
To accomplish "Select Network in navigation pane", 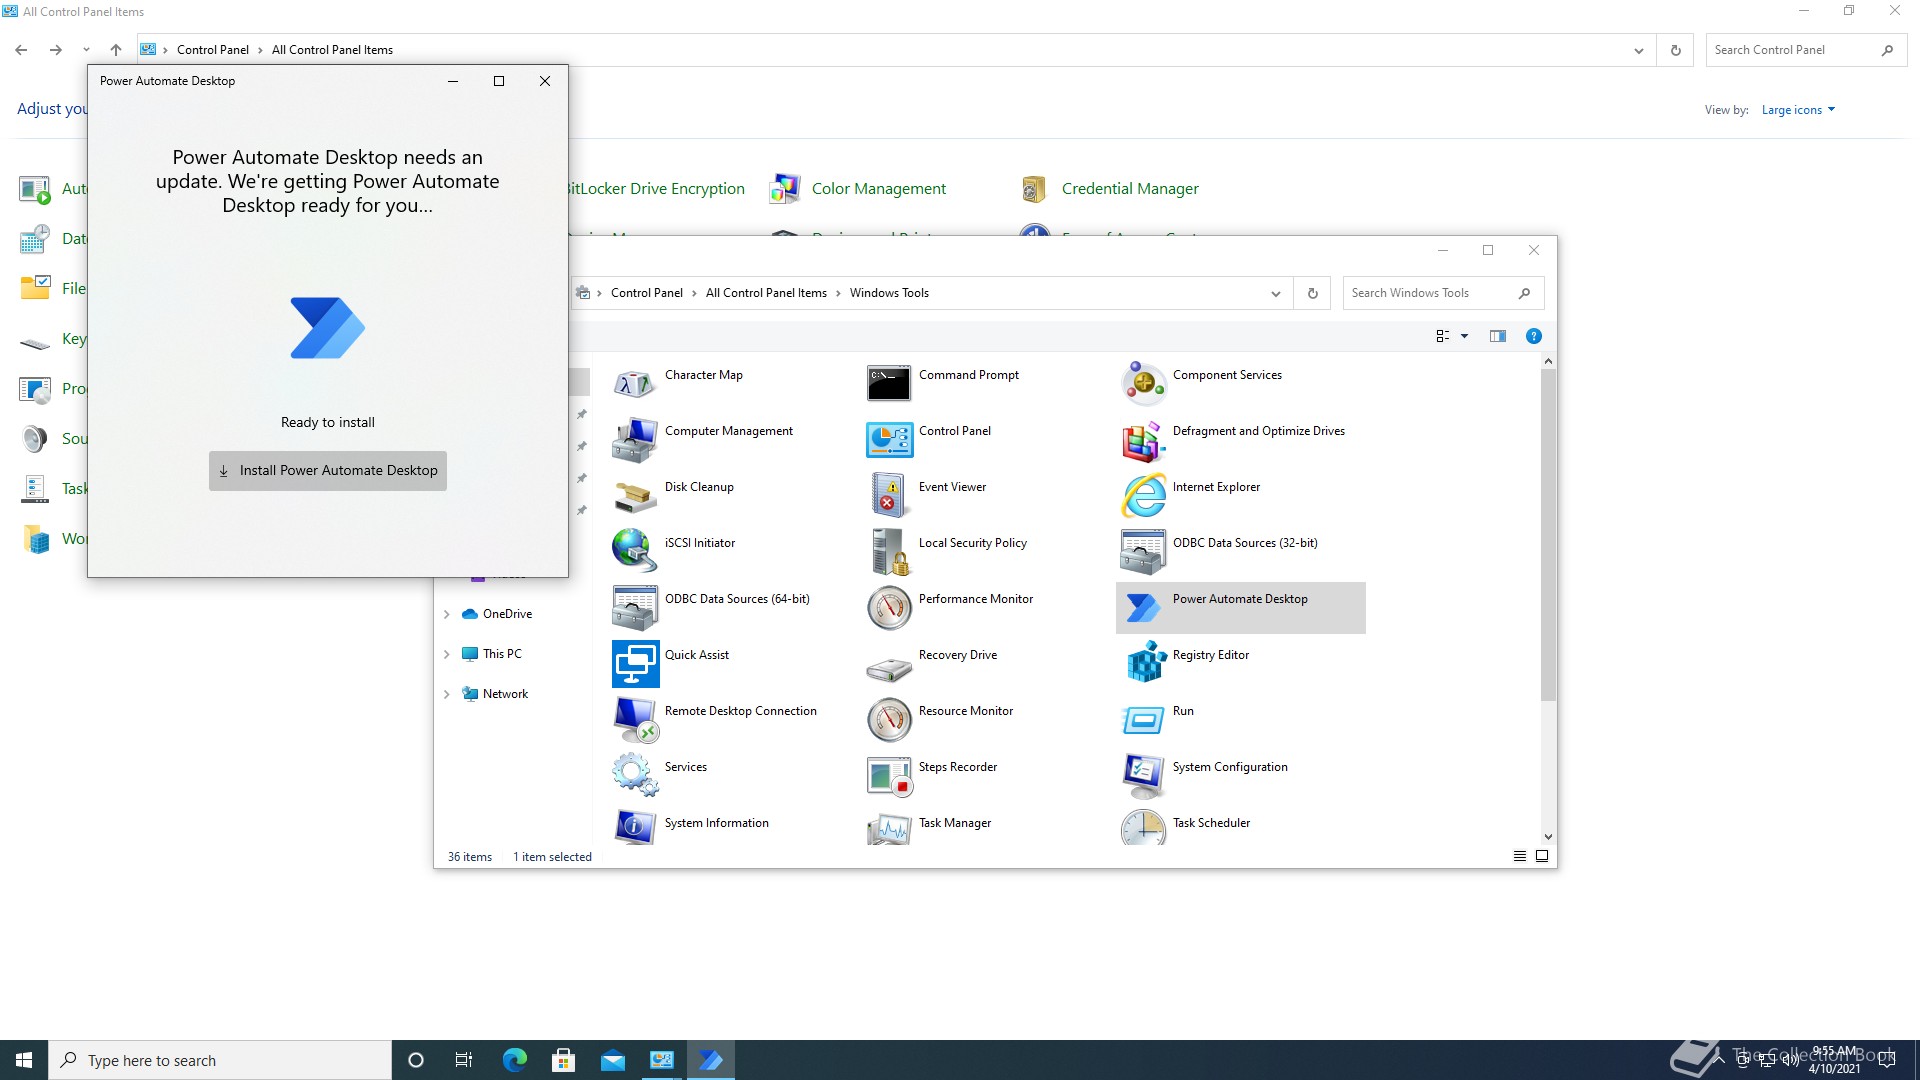I will pyautogui.click(x=495, y=694).
